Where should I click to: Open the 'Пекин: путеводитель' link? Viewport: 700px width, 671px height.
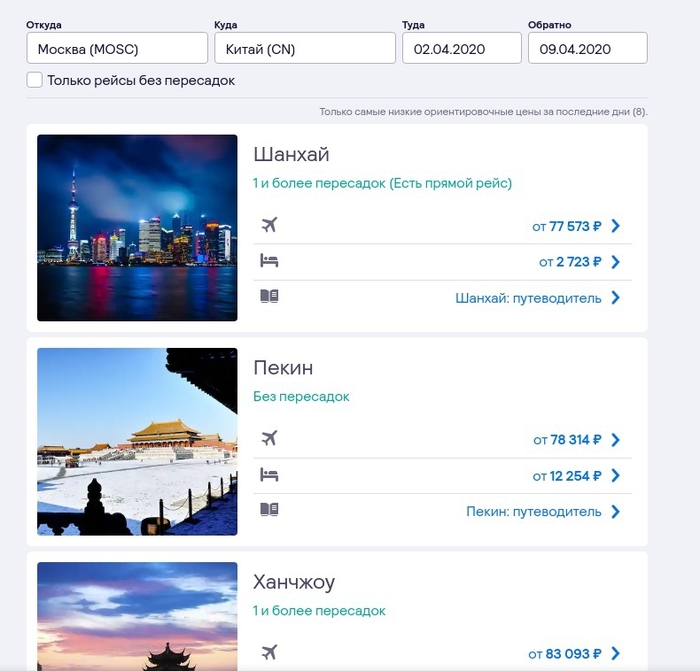(x=533, y=512)
